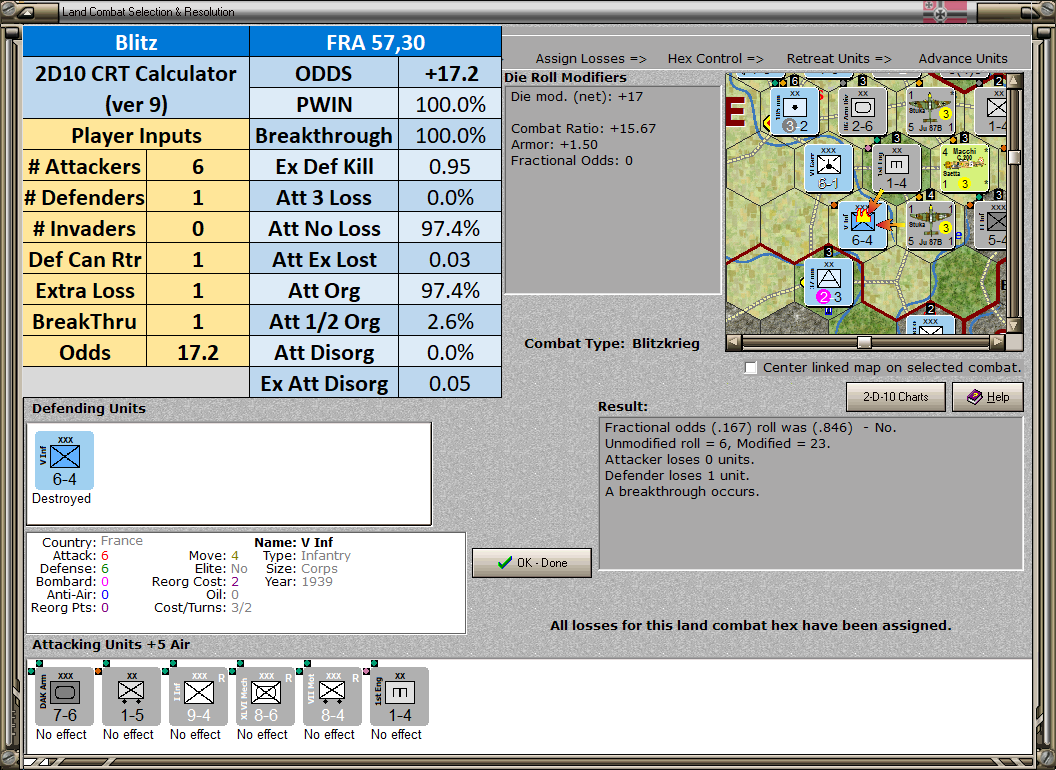Click the Help book icon
The height and width of the screenshot is (770, 1056).
click(975, 397)
